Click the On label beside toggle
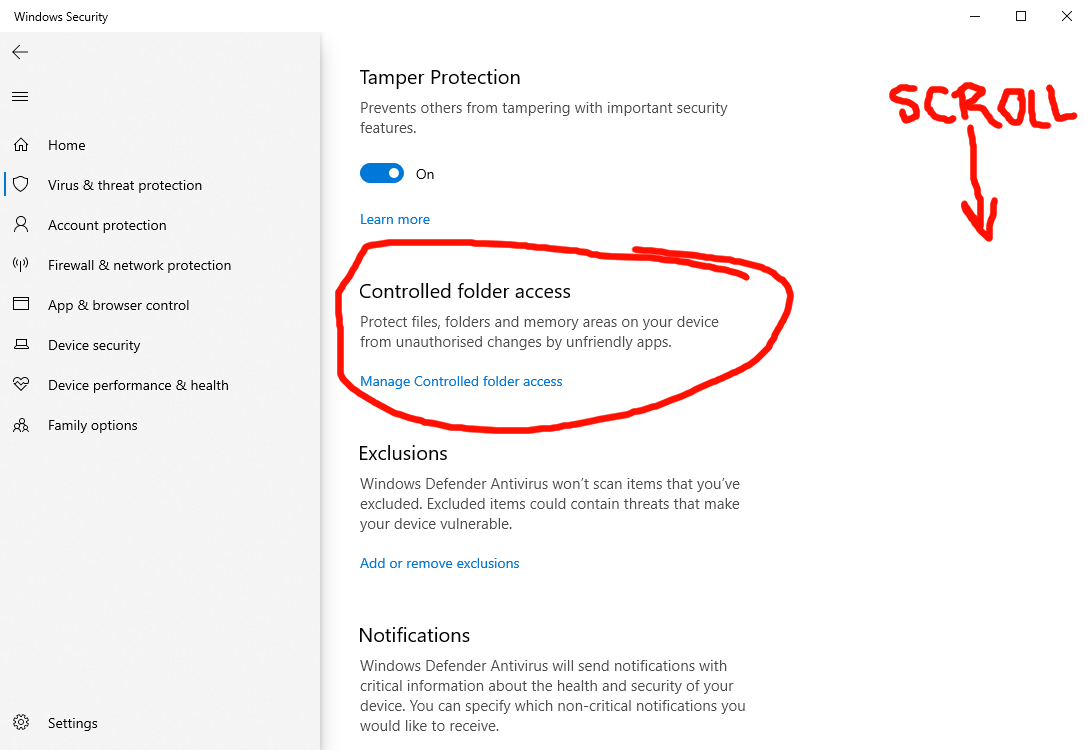1090x750 pixels. click(425, 174)
